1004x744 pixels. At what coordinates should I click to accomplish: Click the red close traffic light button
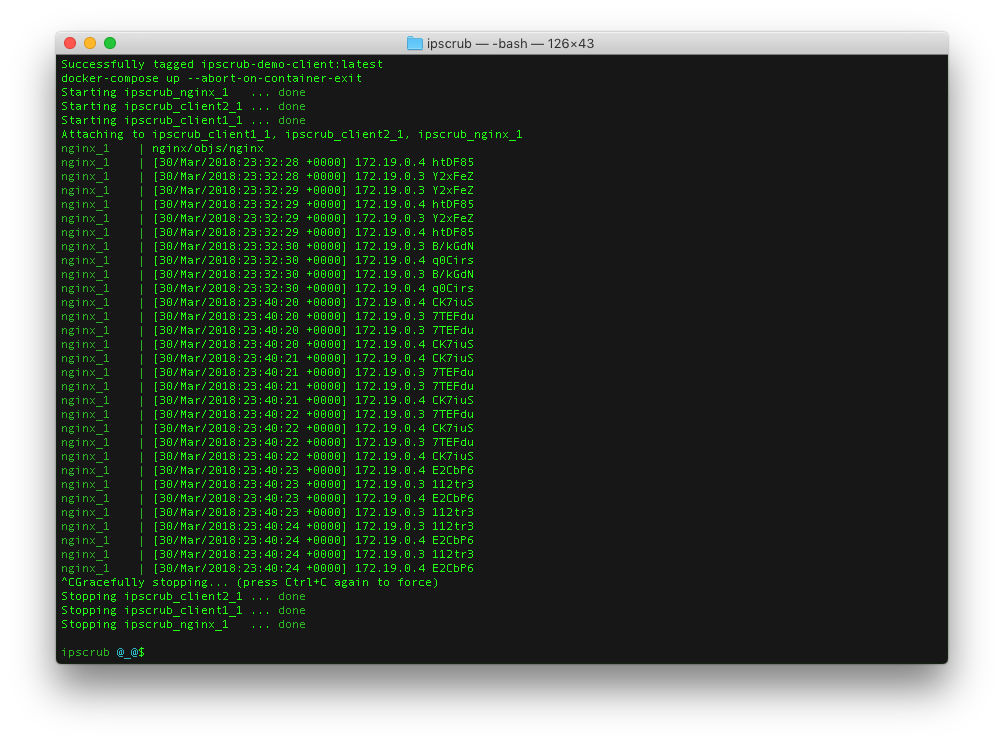(x=69, y=43)
